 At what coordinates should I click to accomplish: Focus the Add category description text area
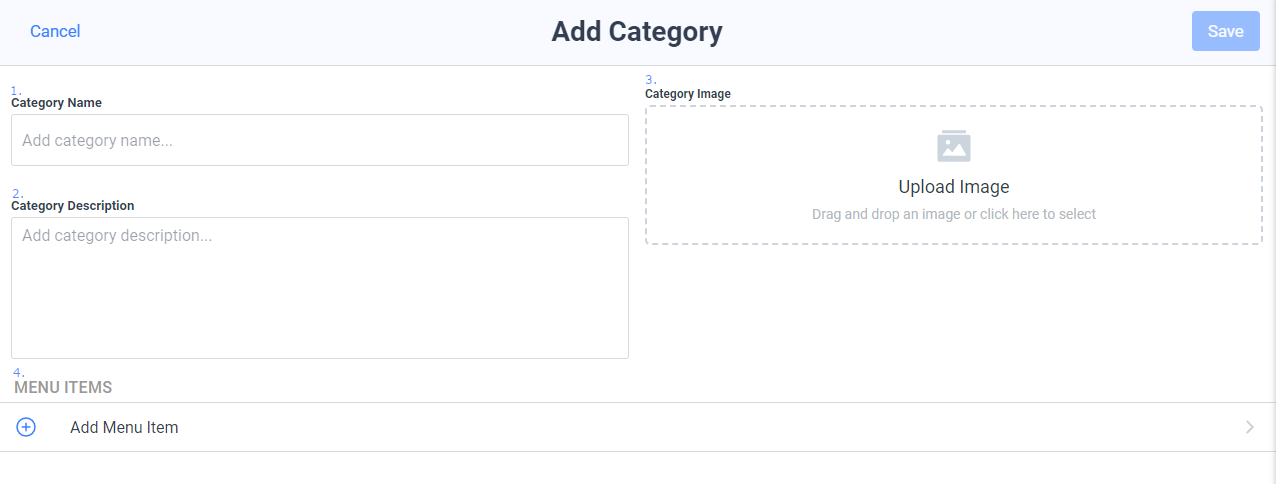(x=320, y=288)
